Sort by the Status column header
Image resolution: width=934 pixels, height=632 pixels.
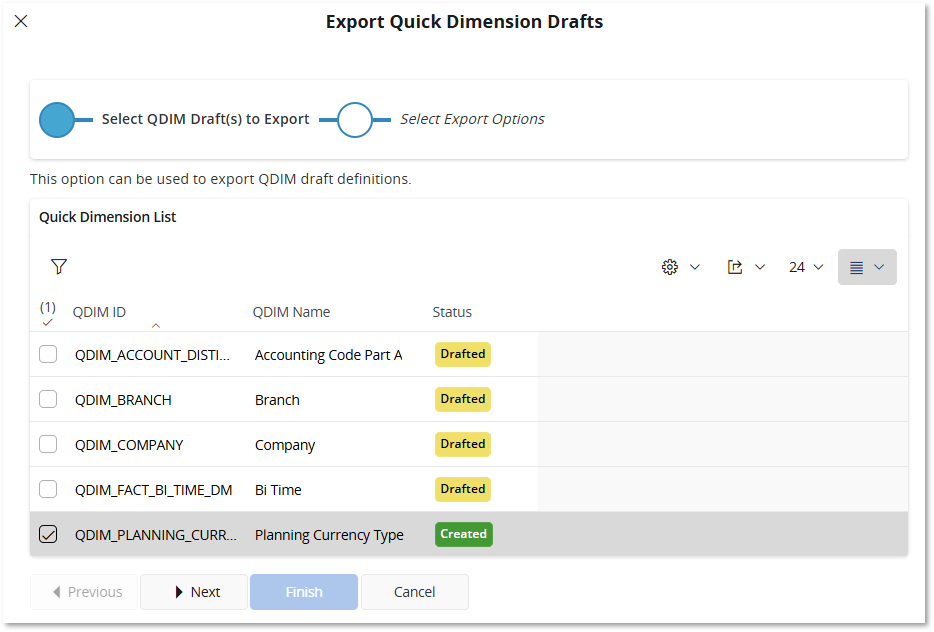click(x=452, y=312)
